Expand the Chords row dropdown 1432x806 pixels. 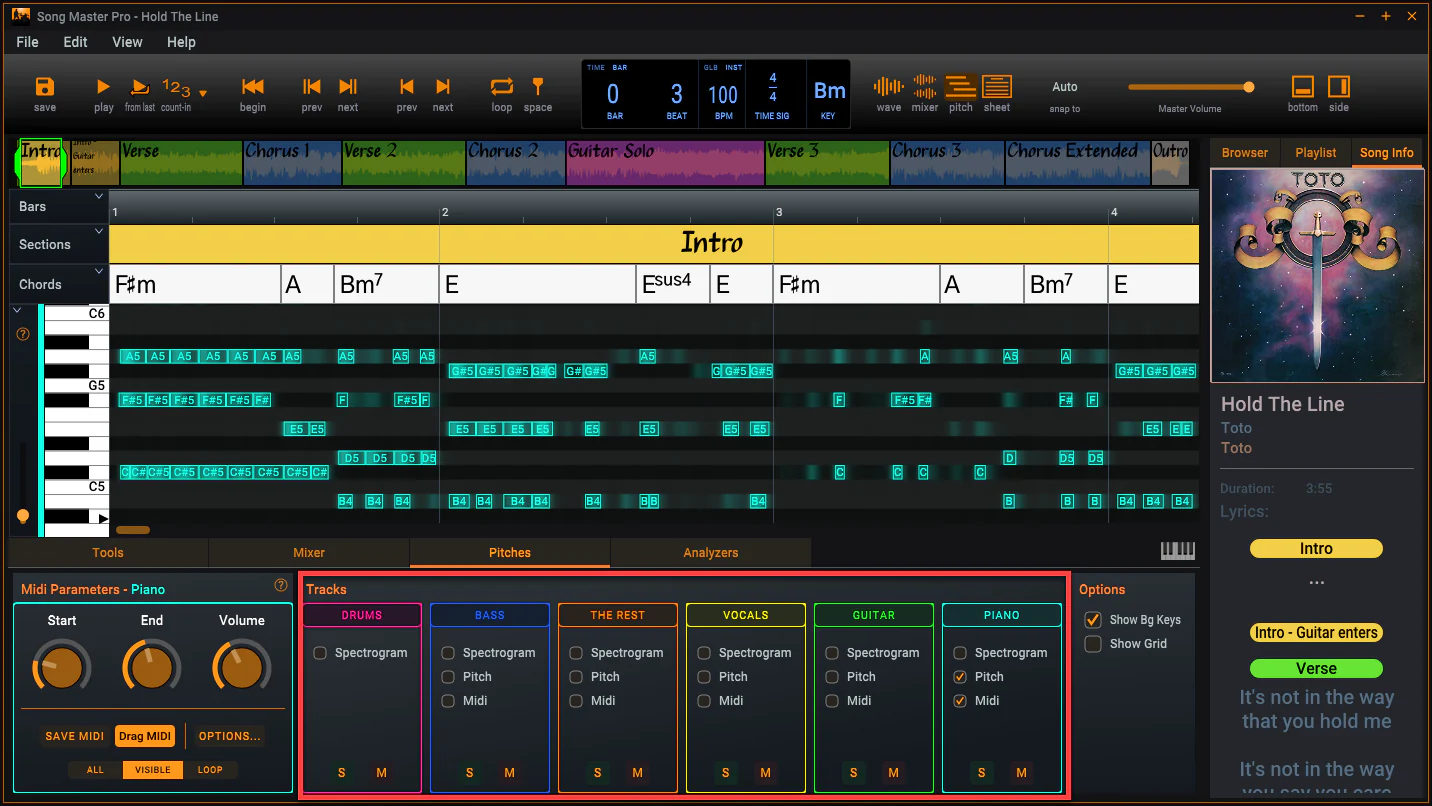click(99, 271)
